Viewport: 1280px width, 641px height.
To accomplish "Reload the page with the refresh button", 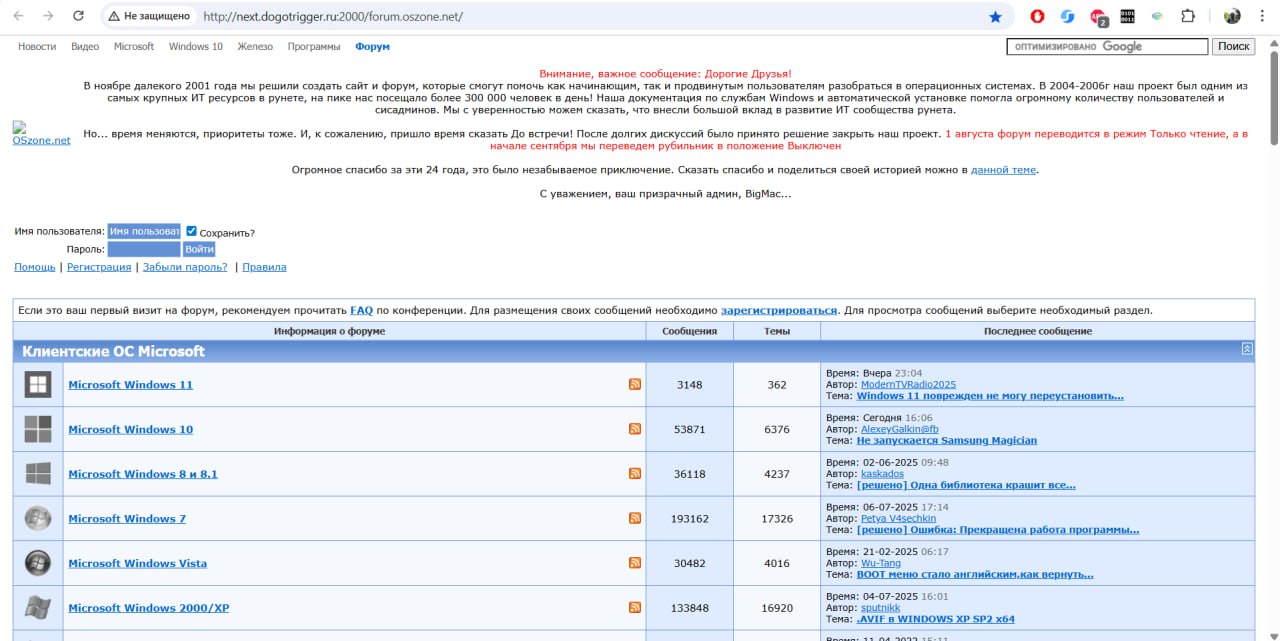I will click(78, 16).
